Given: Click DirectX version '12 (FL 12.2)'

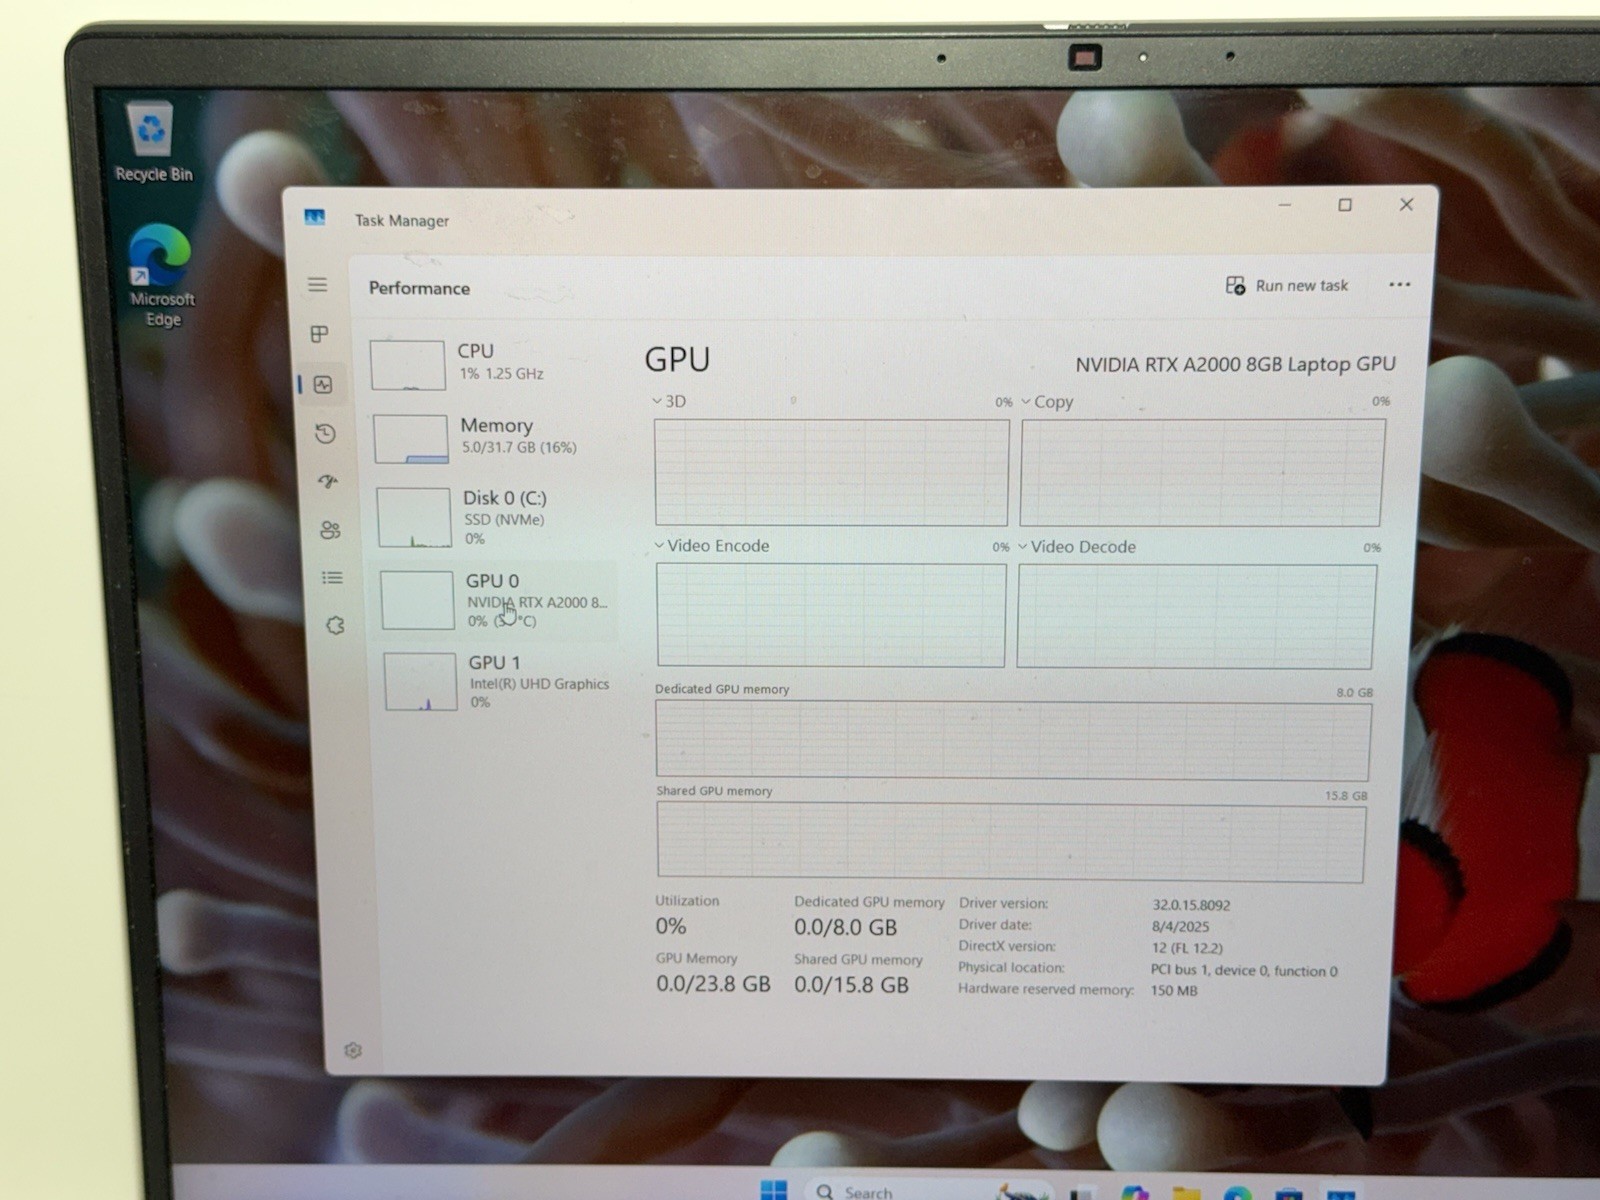Looking at the screenshot, I should coord(1187,948).
